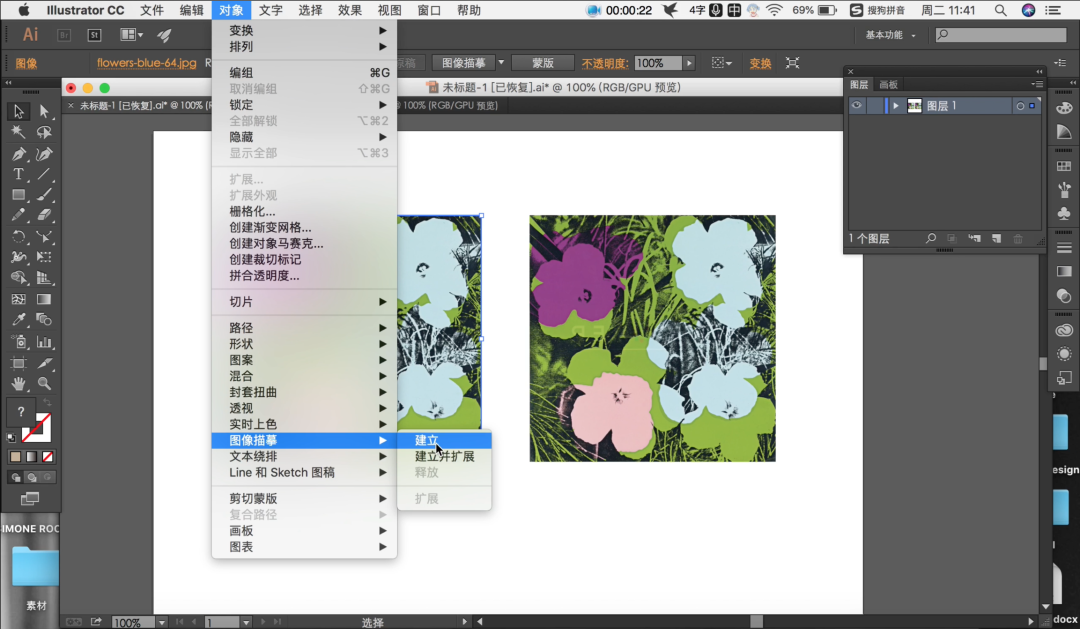Select the Column Graph tool

pyautogui.click(x=44, y=342)
